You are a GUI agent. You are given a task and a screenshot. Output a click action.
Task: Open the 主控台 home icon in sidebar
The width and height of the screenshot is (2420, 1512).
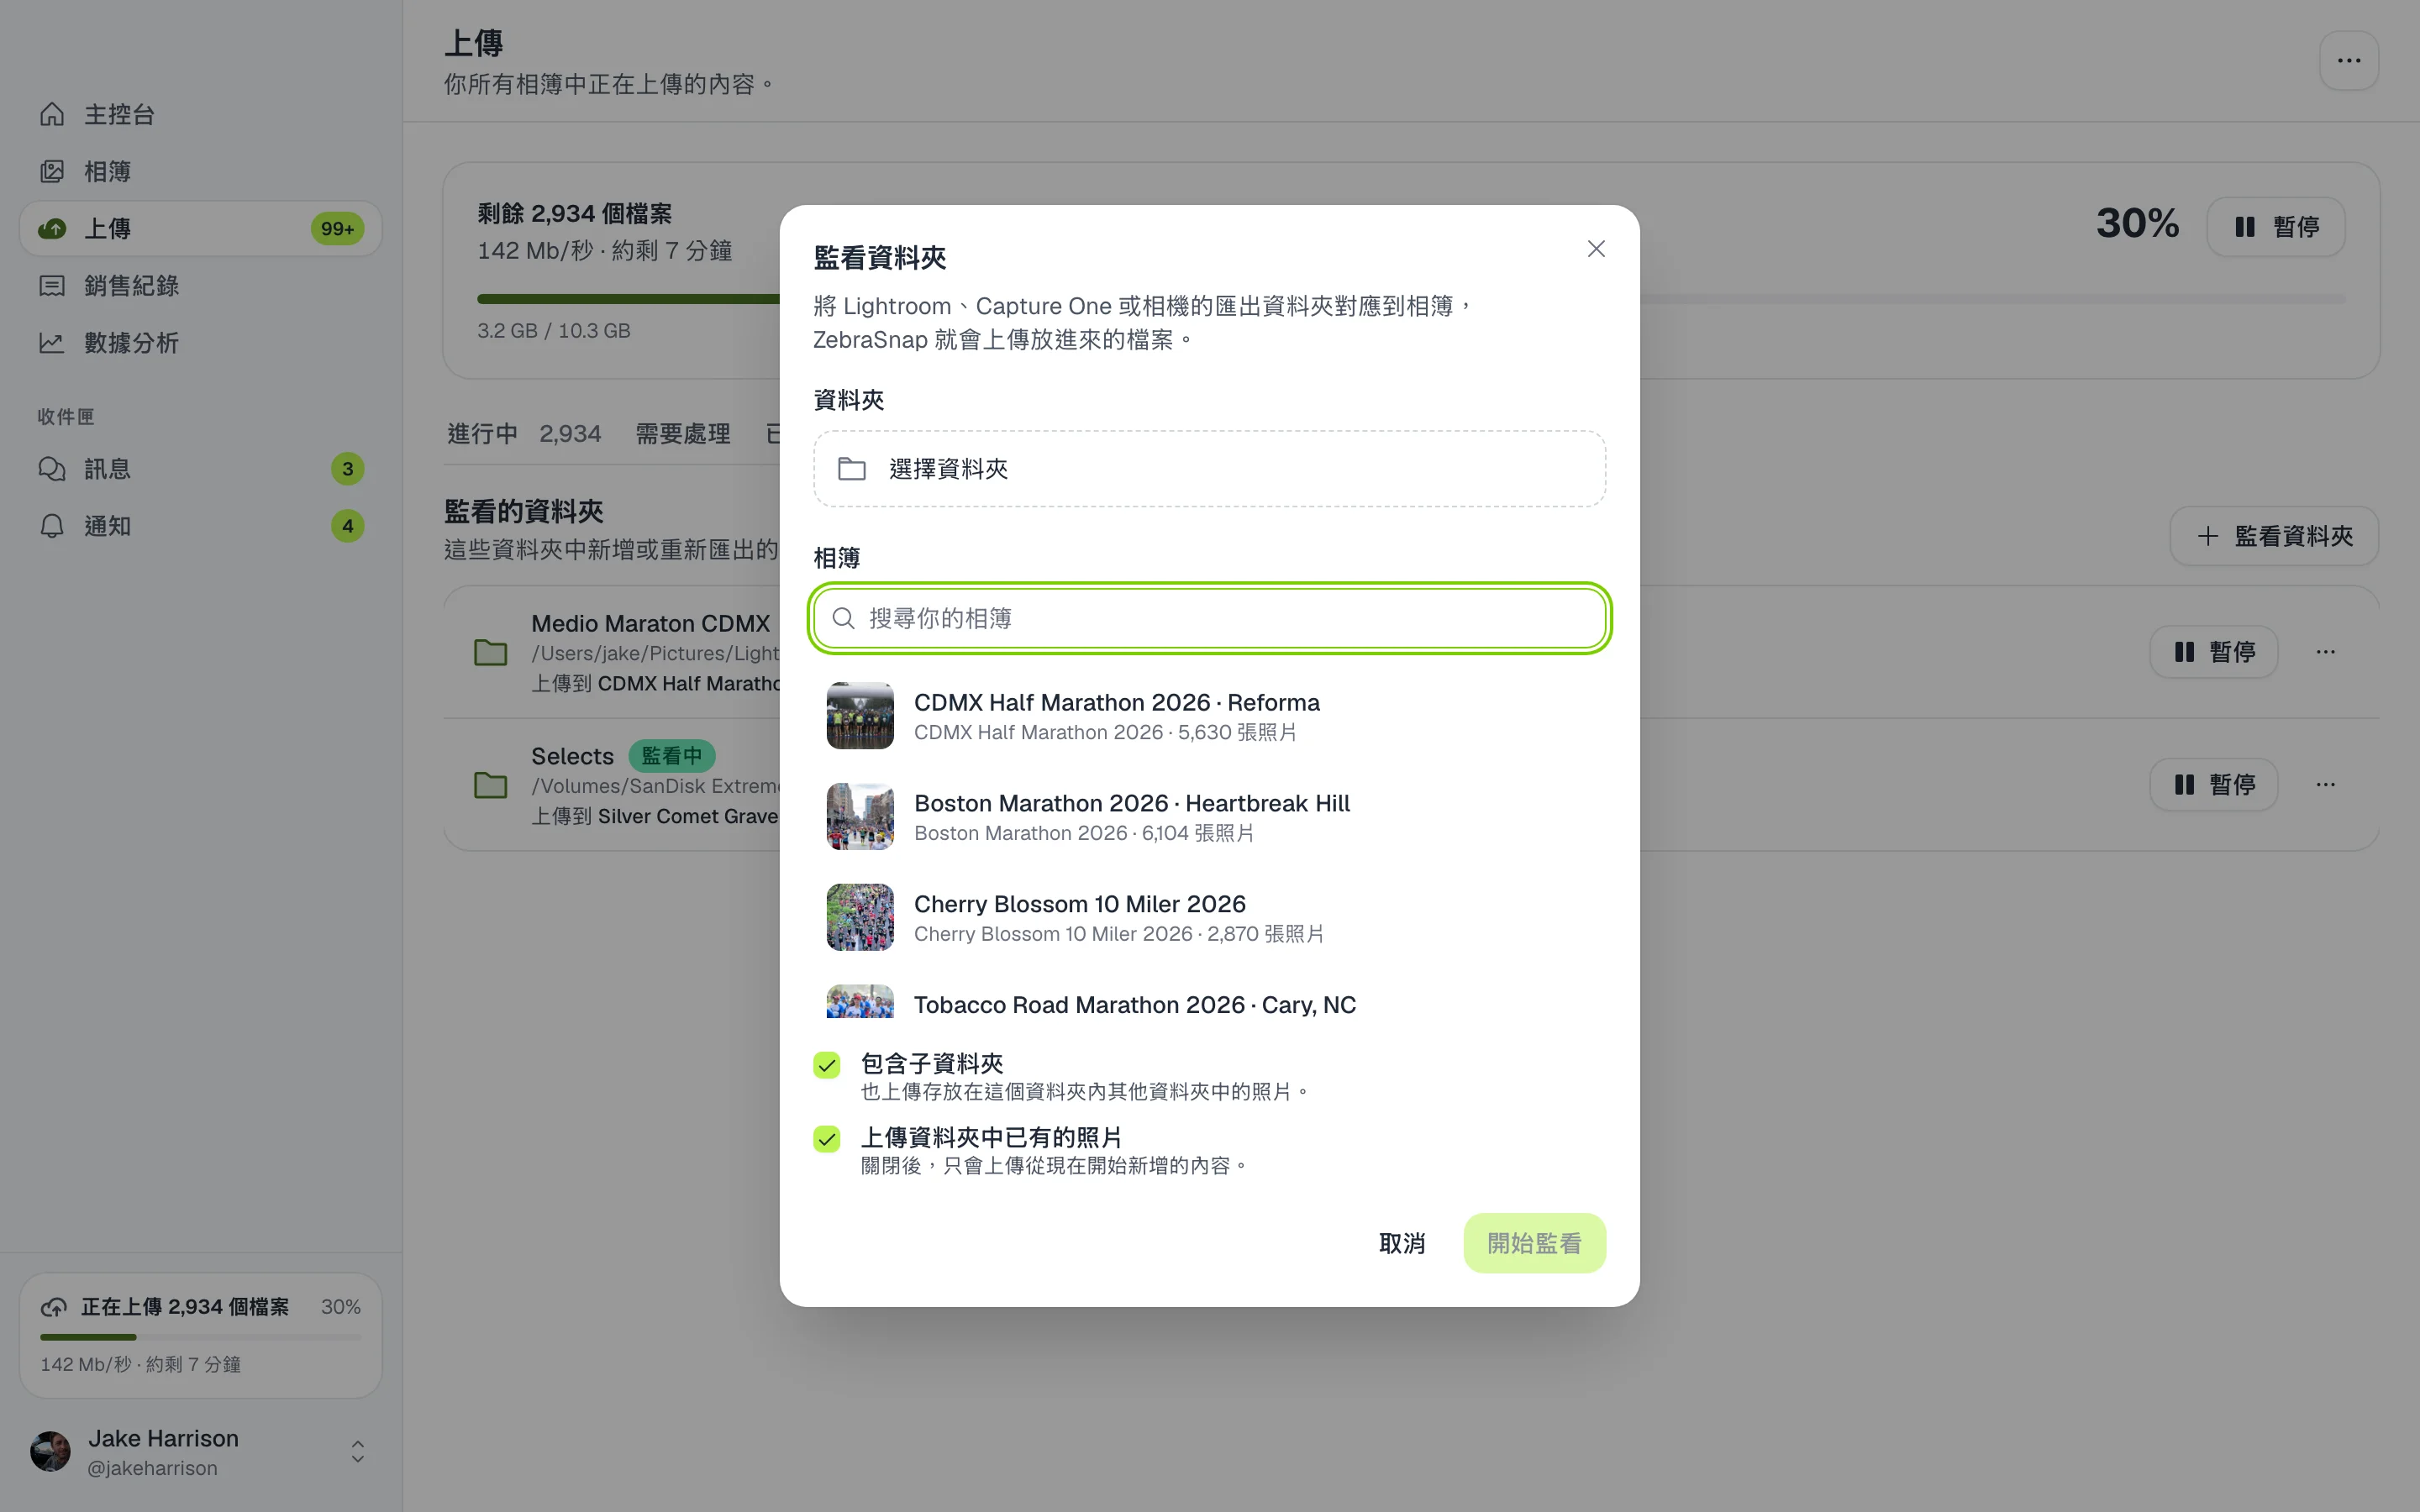[52, 114]
